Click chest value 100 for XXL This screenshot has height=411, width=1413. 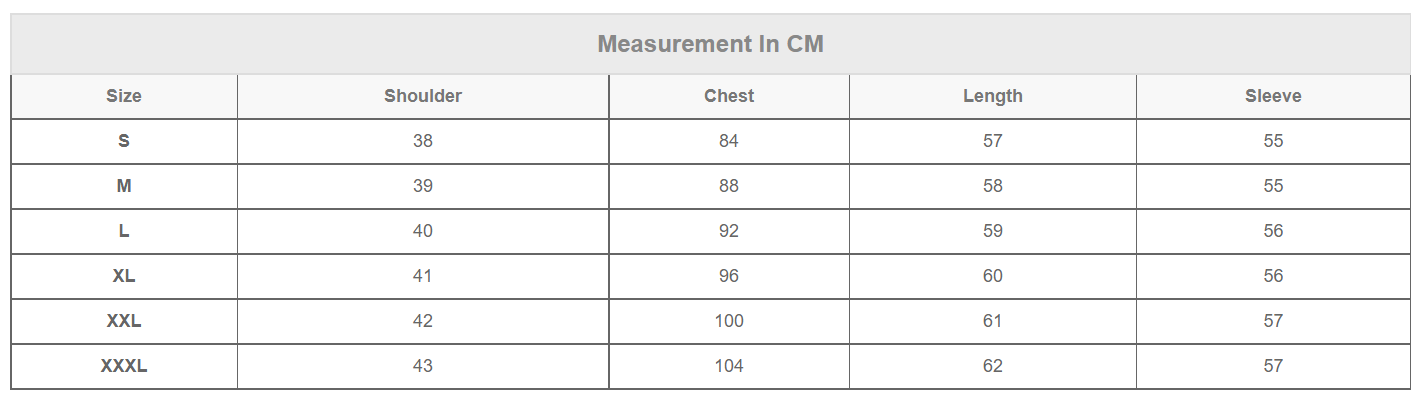tap(729, 321)
